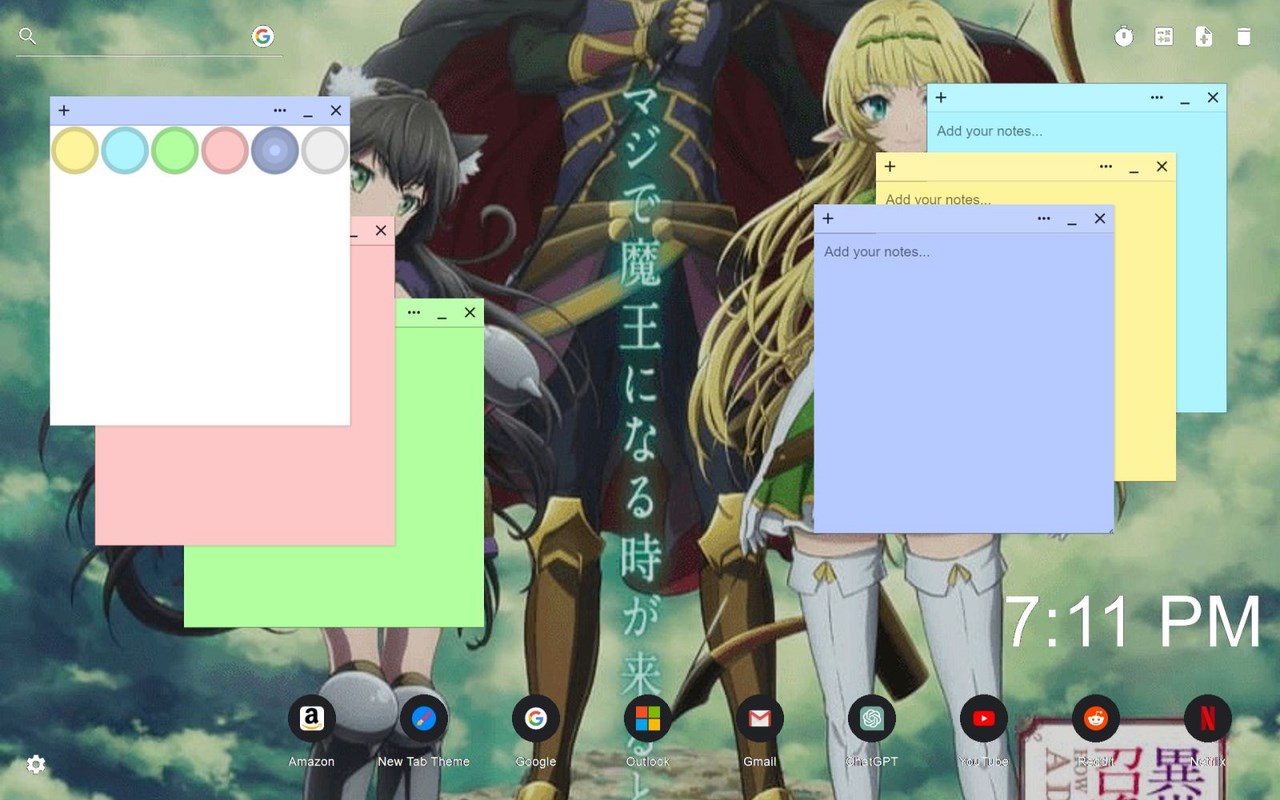
Task: Click the Google search engine icon in the search bar
Action: (263, 37)
